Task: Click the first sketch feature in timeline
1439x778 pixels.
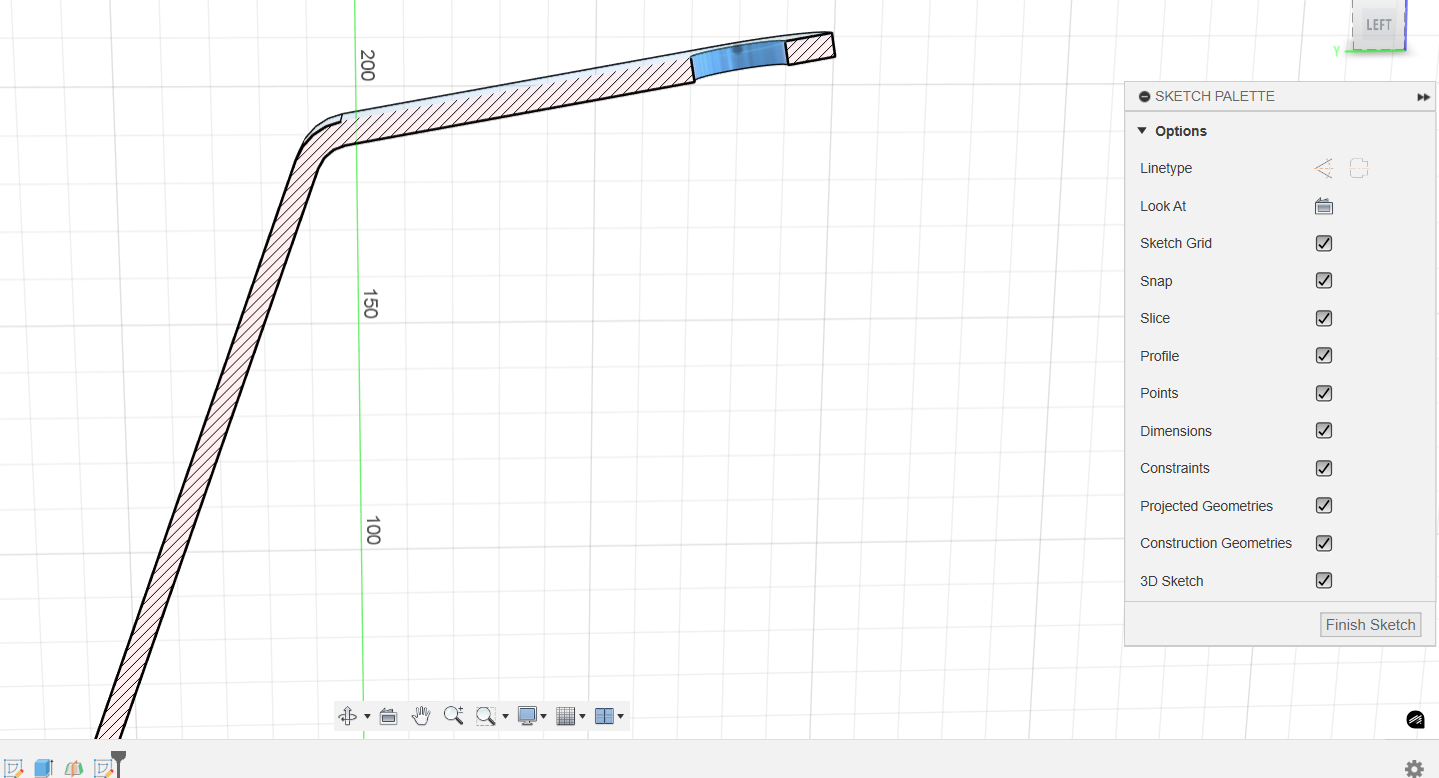Action: [14, 768]
